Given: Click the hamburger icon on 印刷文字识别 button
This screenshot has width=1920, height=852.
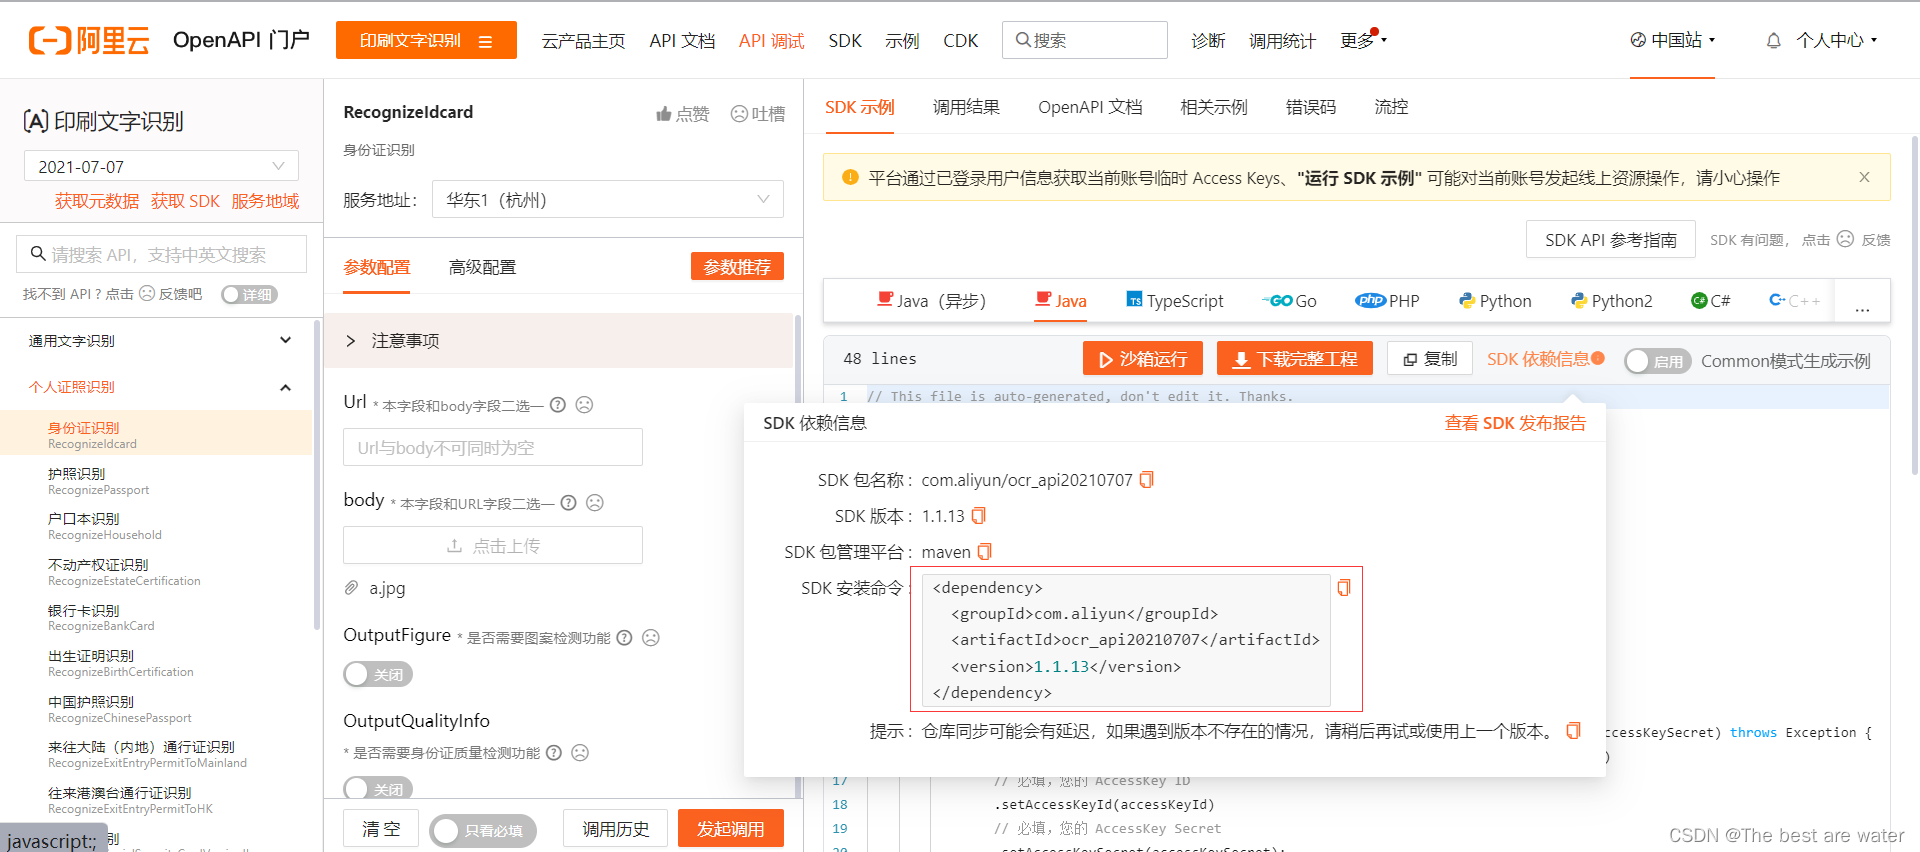Looking at the screenshot, I should 486,41.
